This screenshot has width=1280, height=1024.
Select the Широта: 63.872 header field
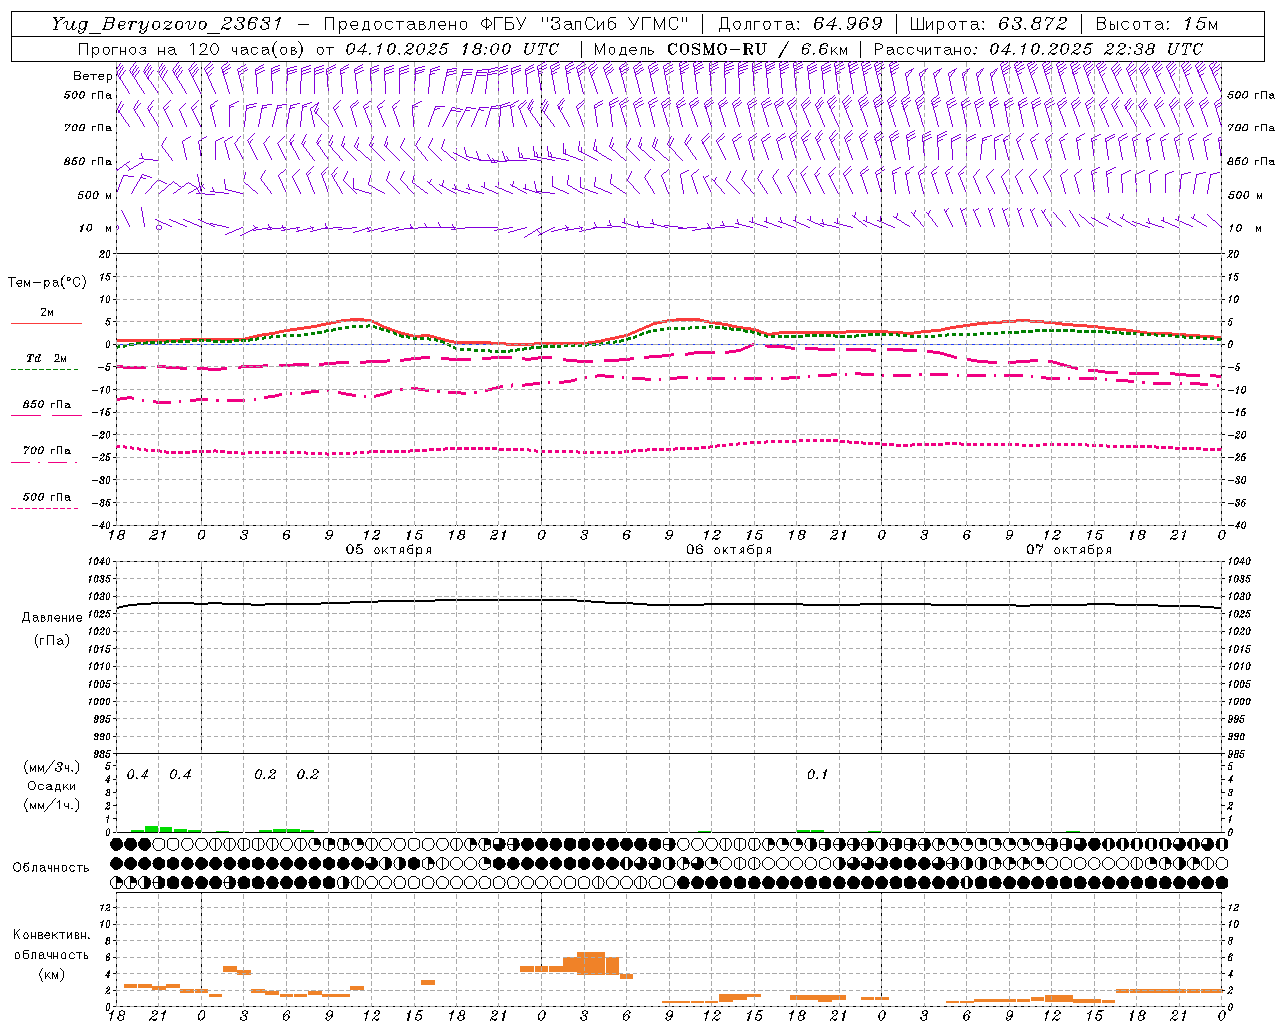[x=989, y=24]
